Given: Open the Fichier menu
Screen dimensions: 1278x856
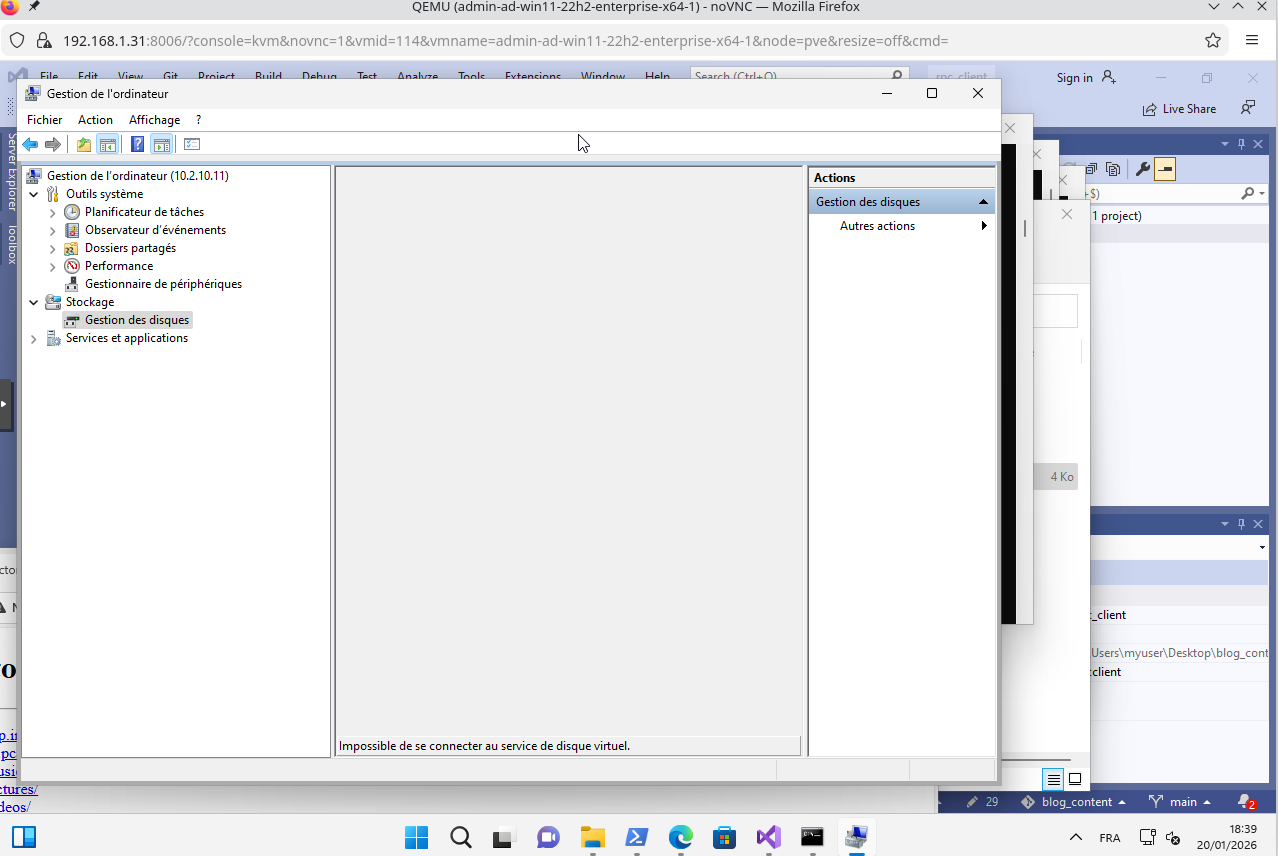Looking at the screenshot, I should tap(44, 120).
